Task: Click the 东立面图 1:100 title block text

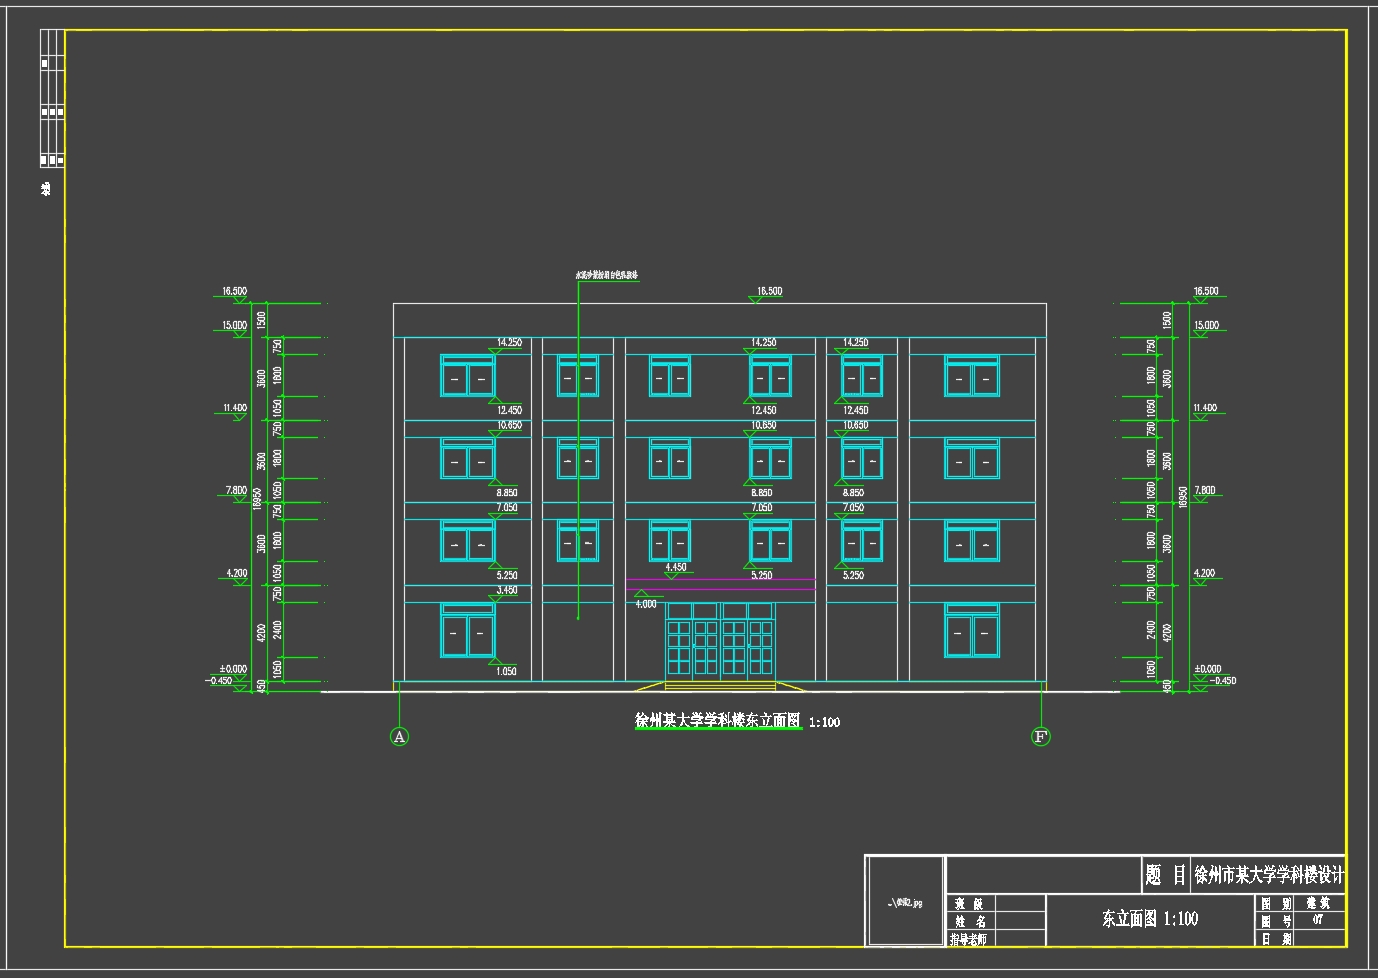Action: point(1149,919)
